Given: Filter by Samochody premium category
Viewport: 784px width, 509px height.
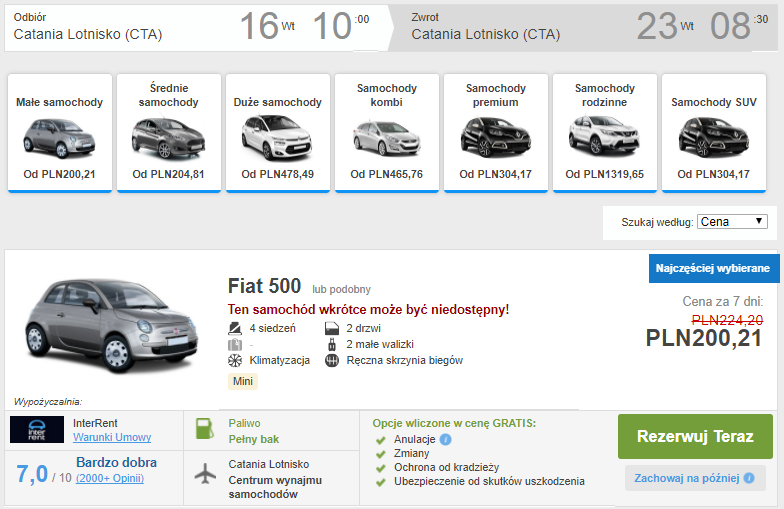Looking at the screenshot, I should (495, 130).
